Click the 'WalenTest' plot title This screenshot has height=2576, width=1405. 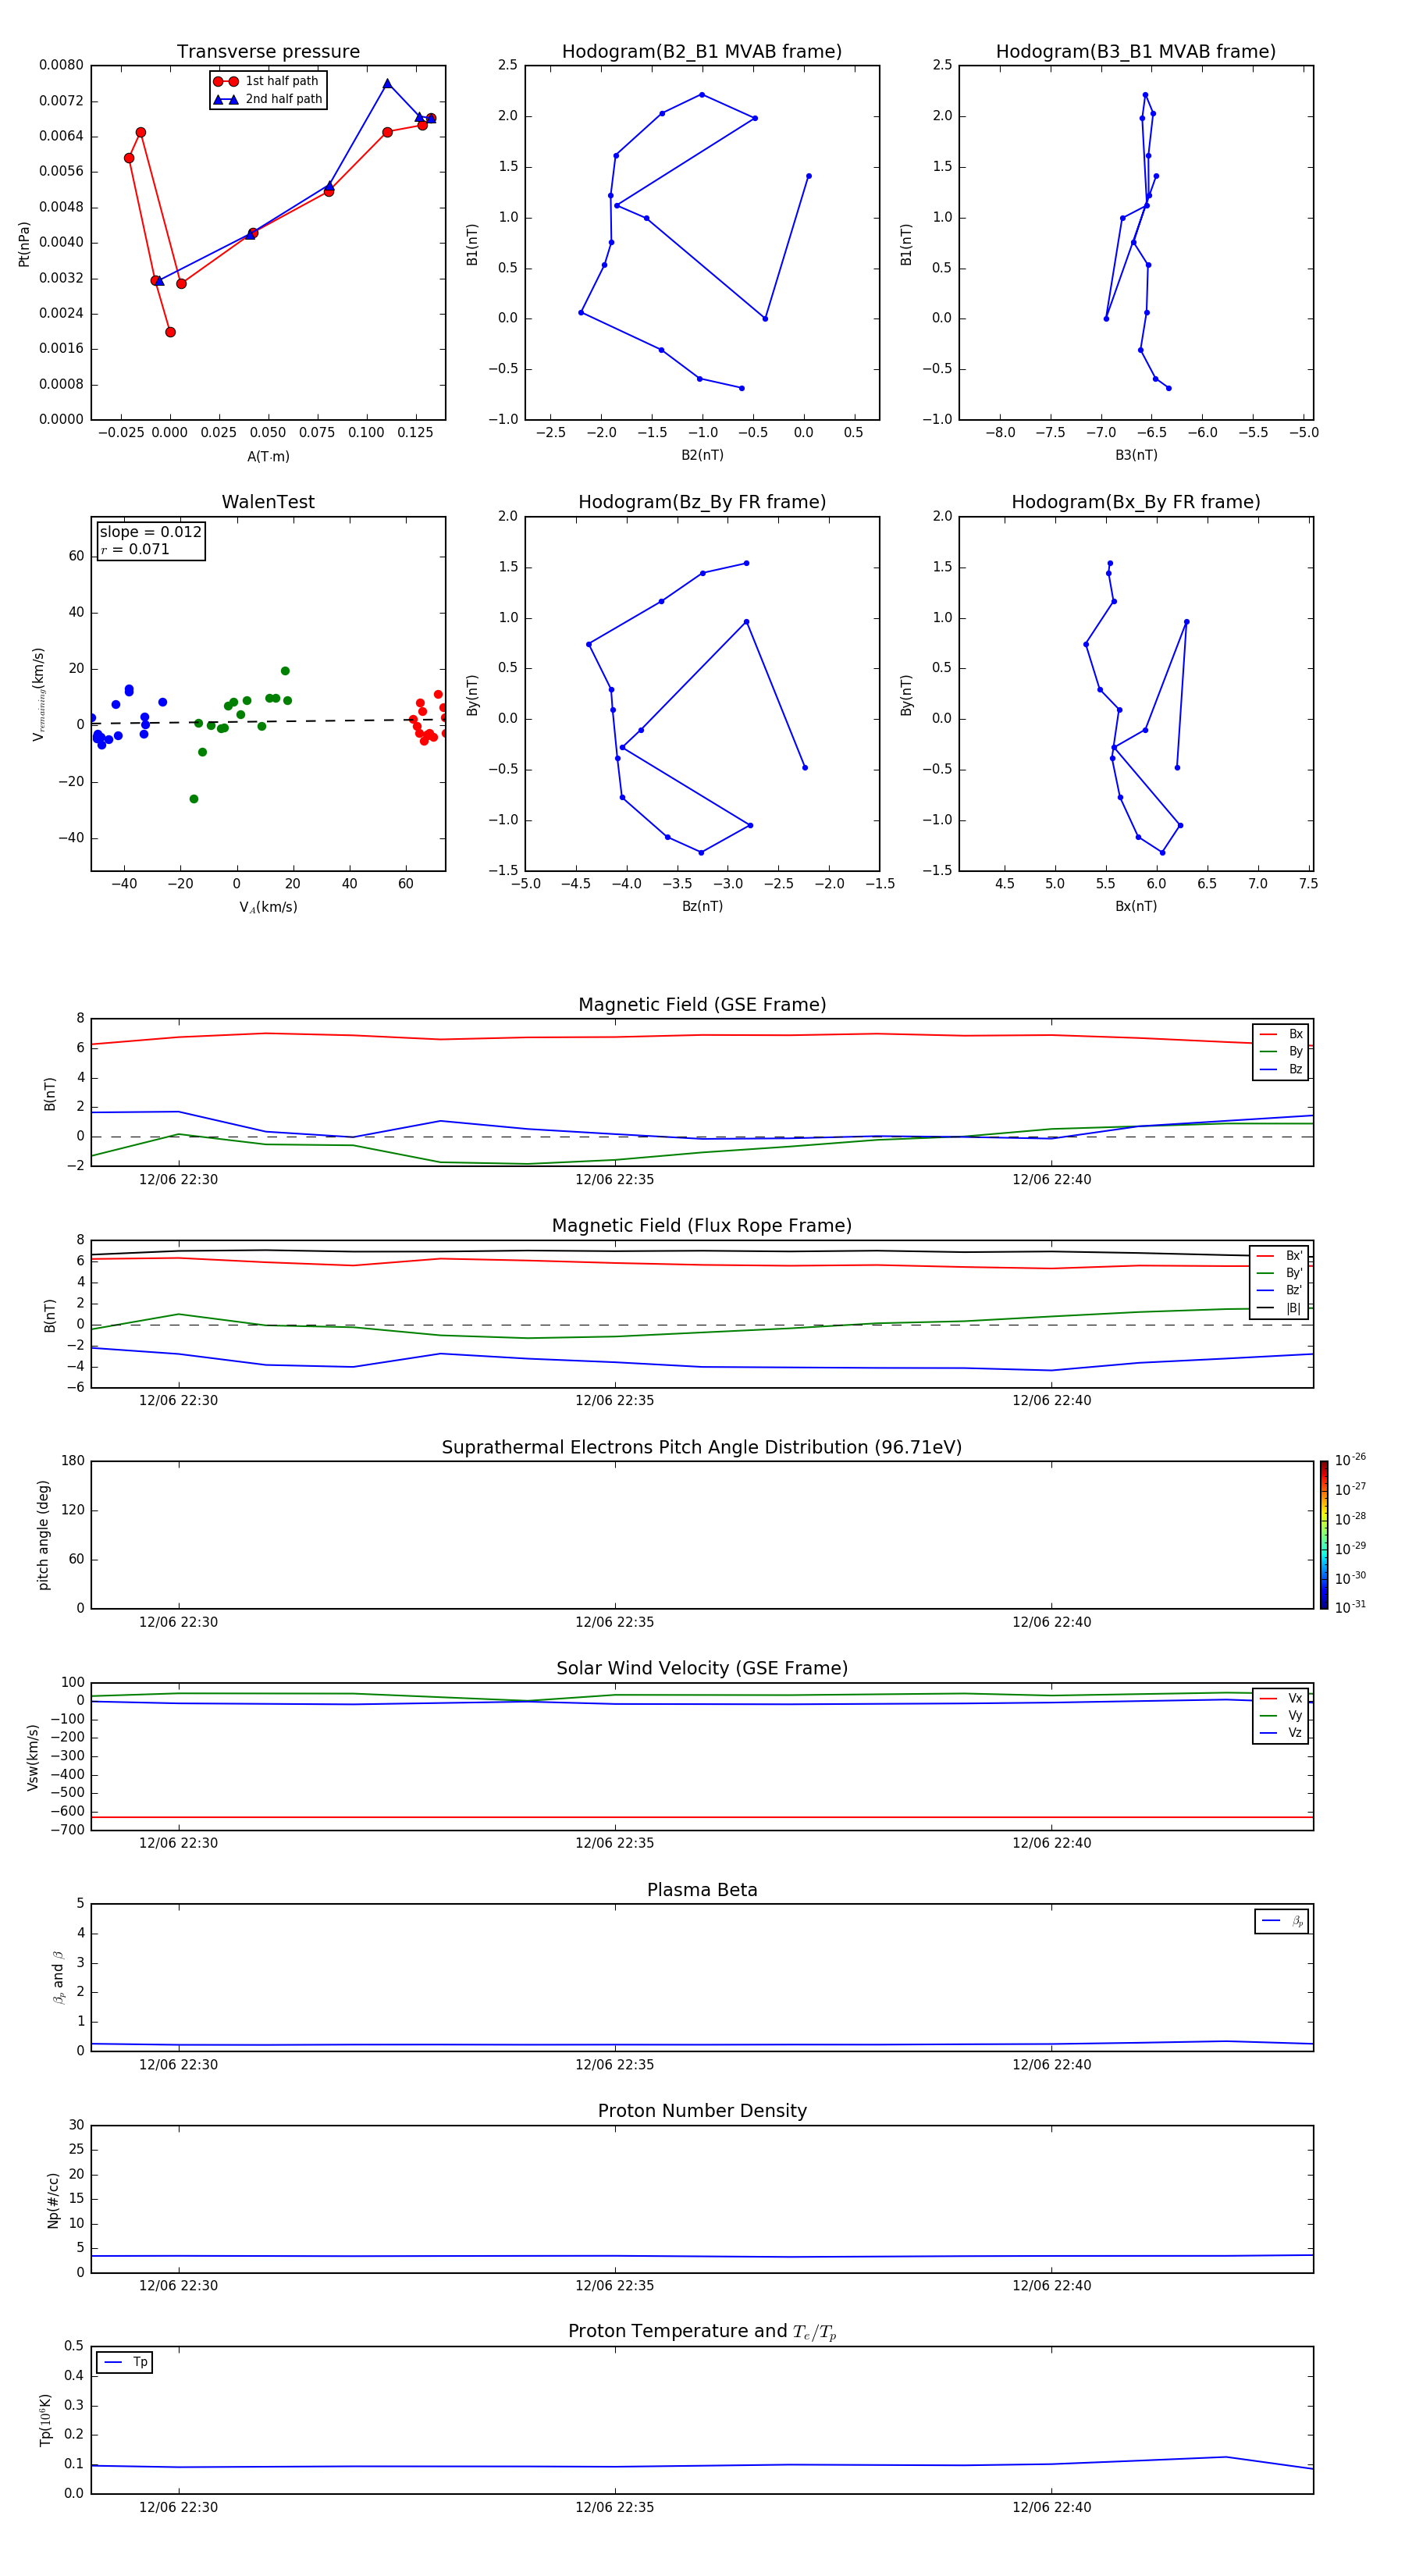click(268, 502)
